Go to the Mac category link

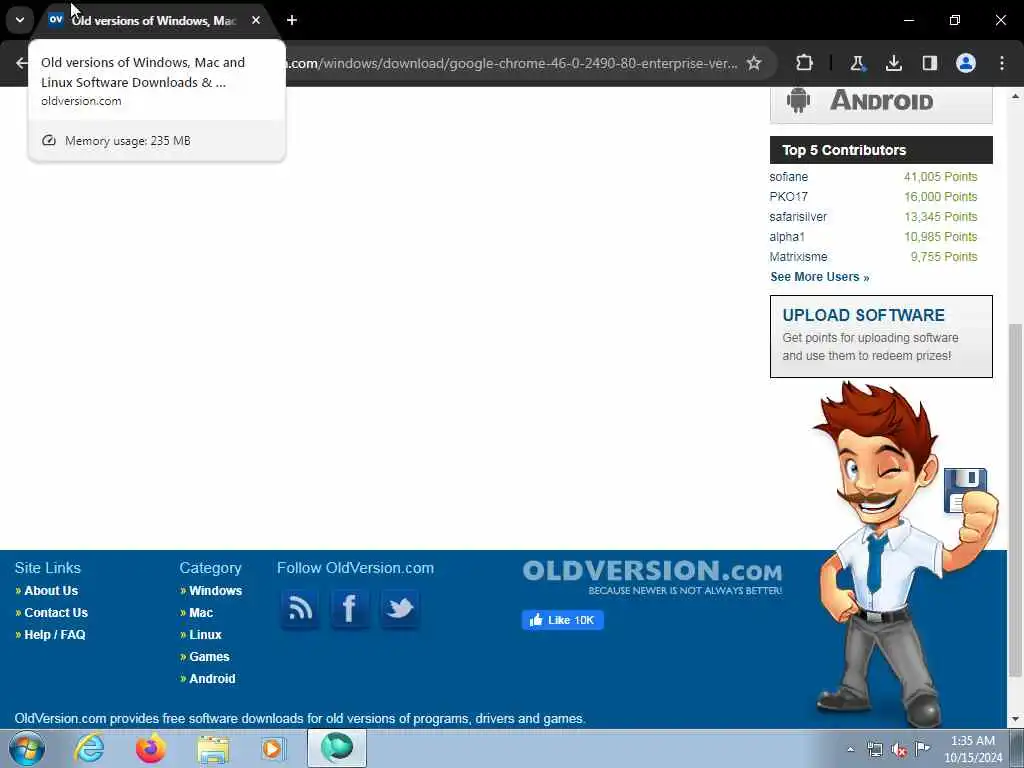(201, 613)
